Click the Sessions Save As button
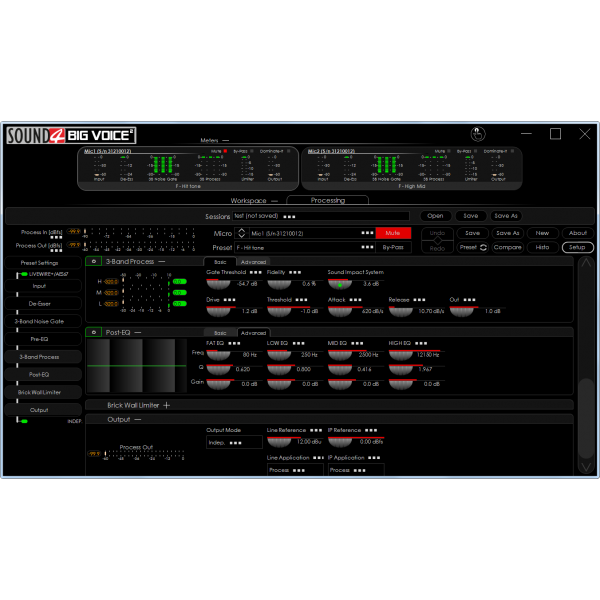This screenshot has height=600, width=600. coord(506,216)
